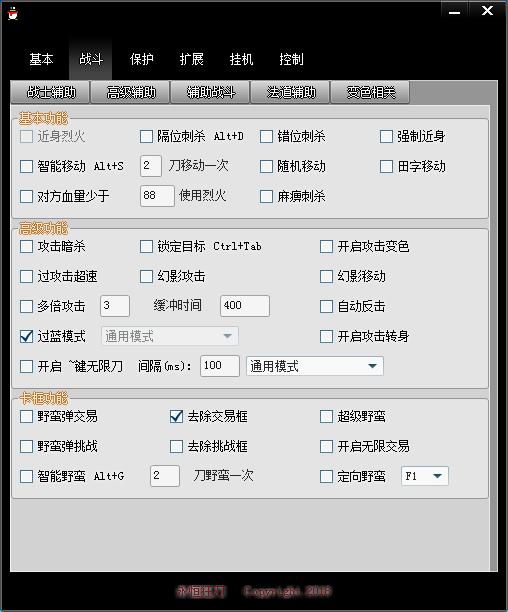
Task: Enable 攻击暗杀 checkbox
Action: point(27,247)
